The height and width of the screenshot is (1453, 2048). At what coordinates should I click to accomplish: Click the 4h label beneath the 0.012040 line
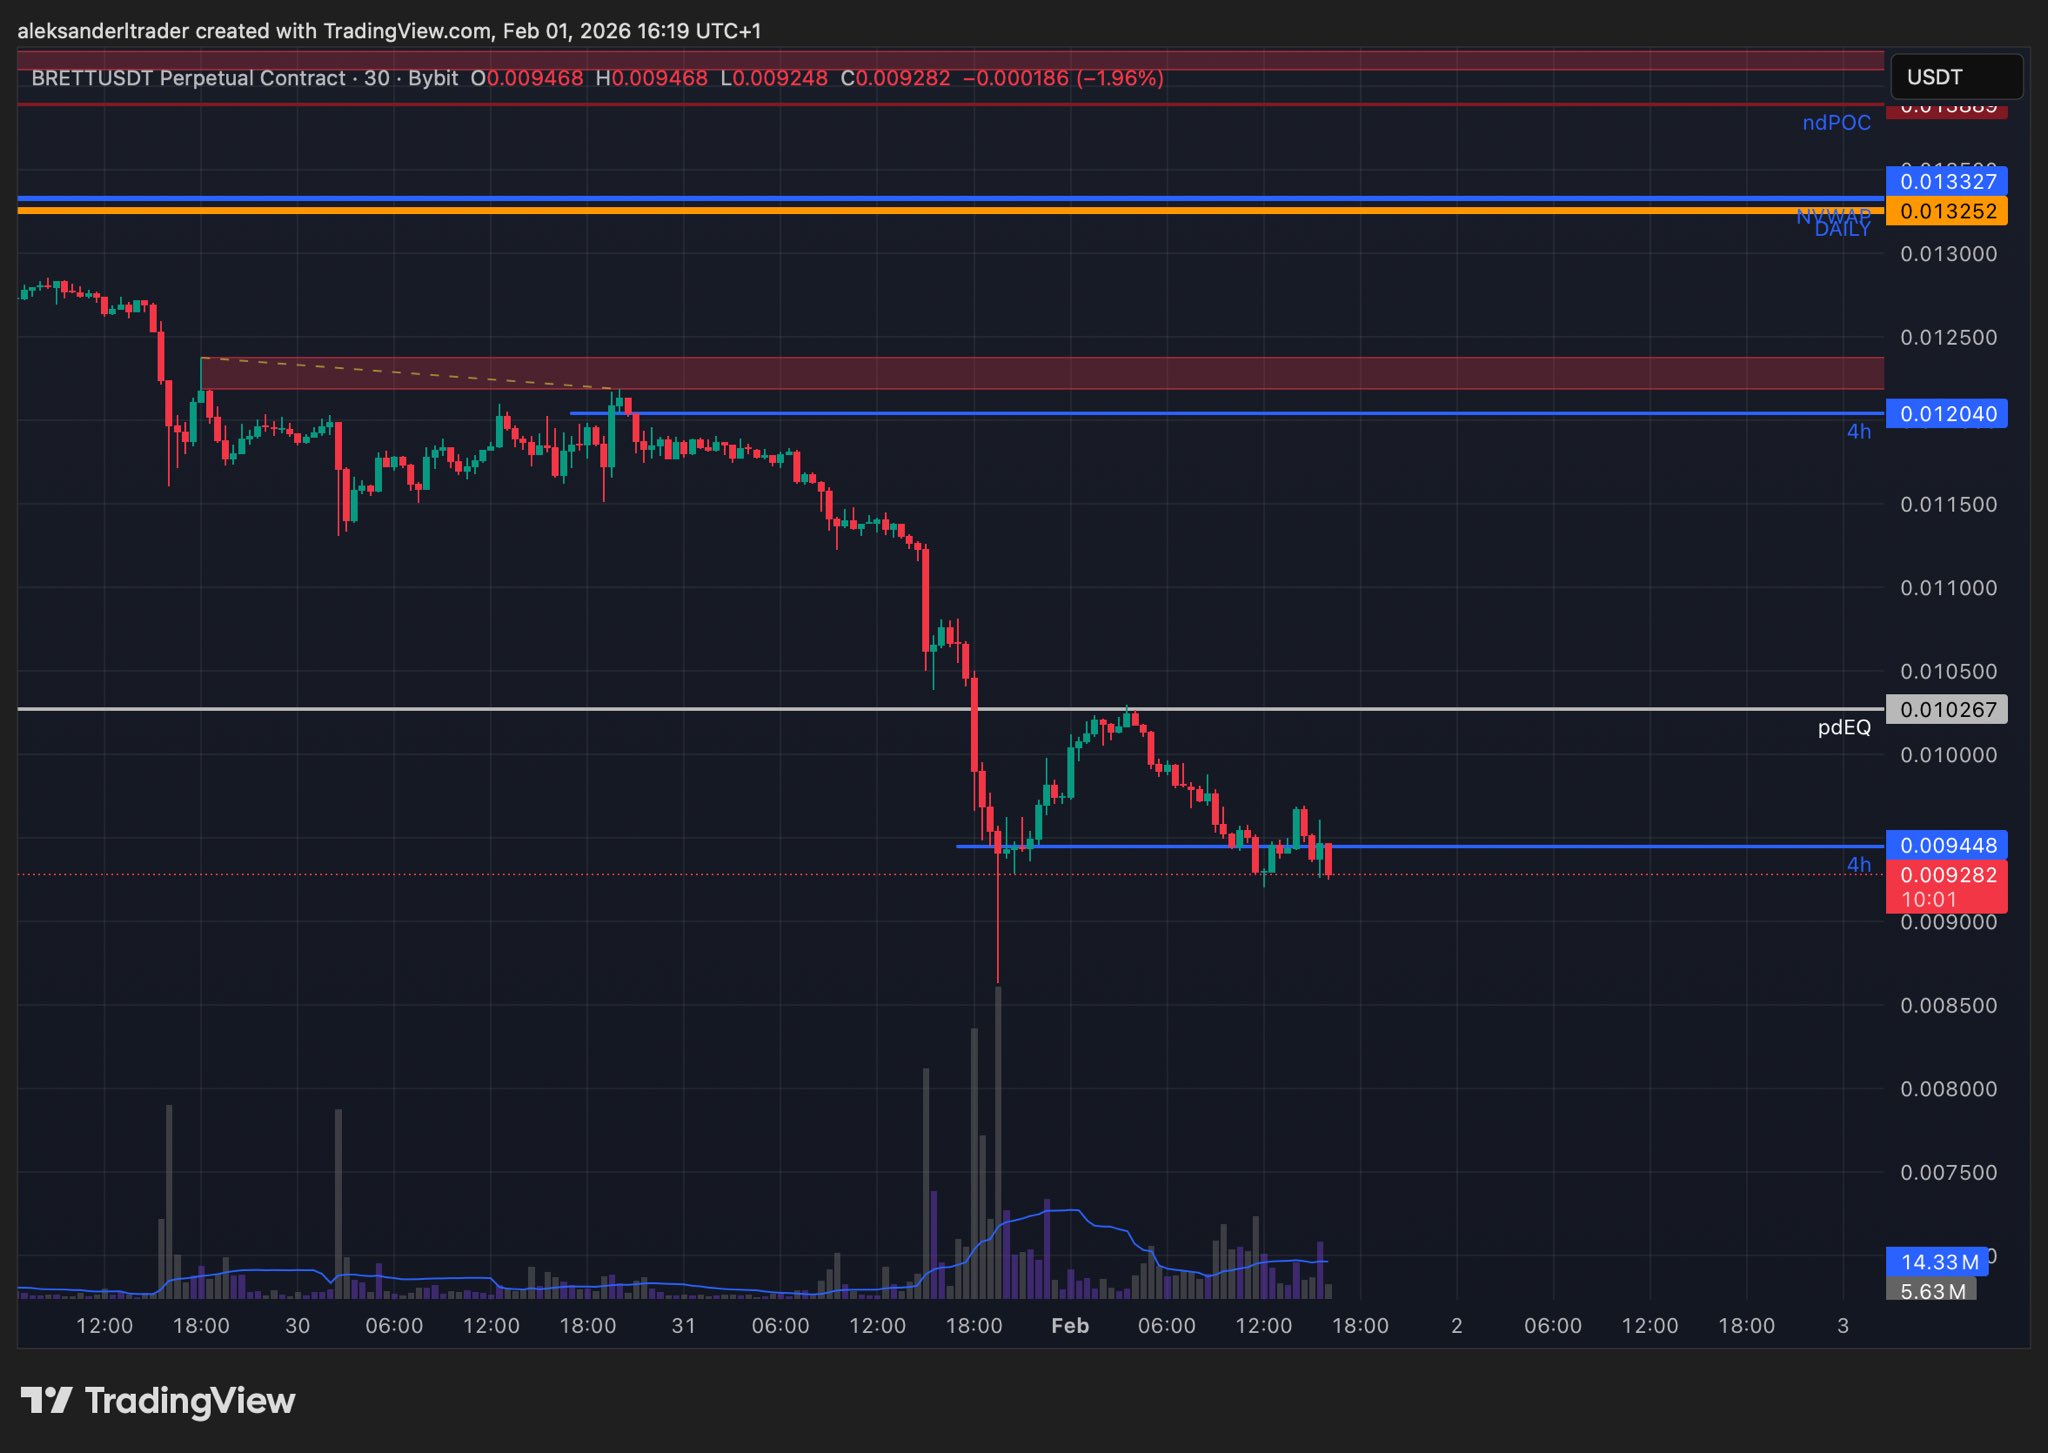pyautogui.click(x=1858, y=431)
